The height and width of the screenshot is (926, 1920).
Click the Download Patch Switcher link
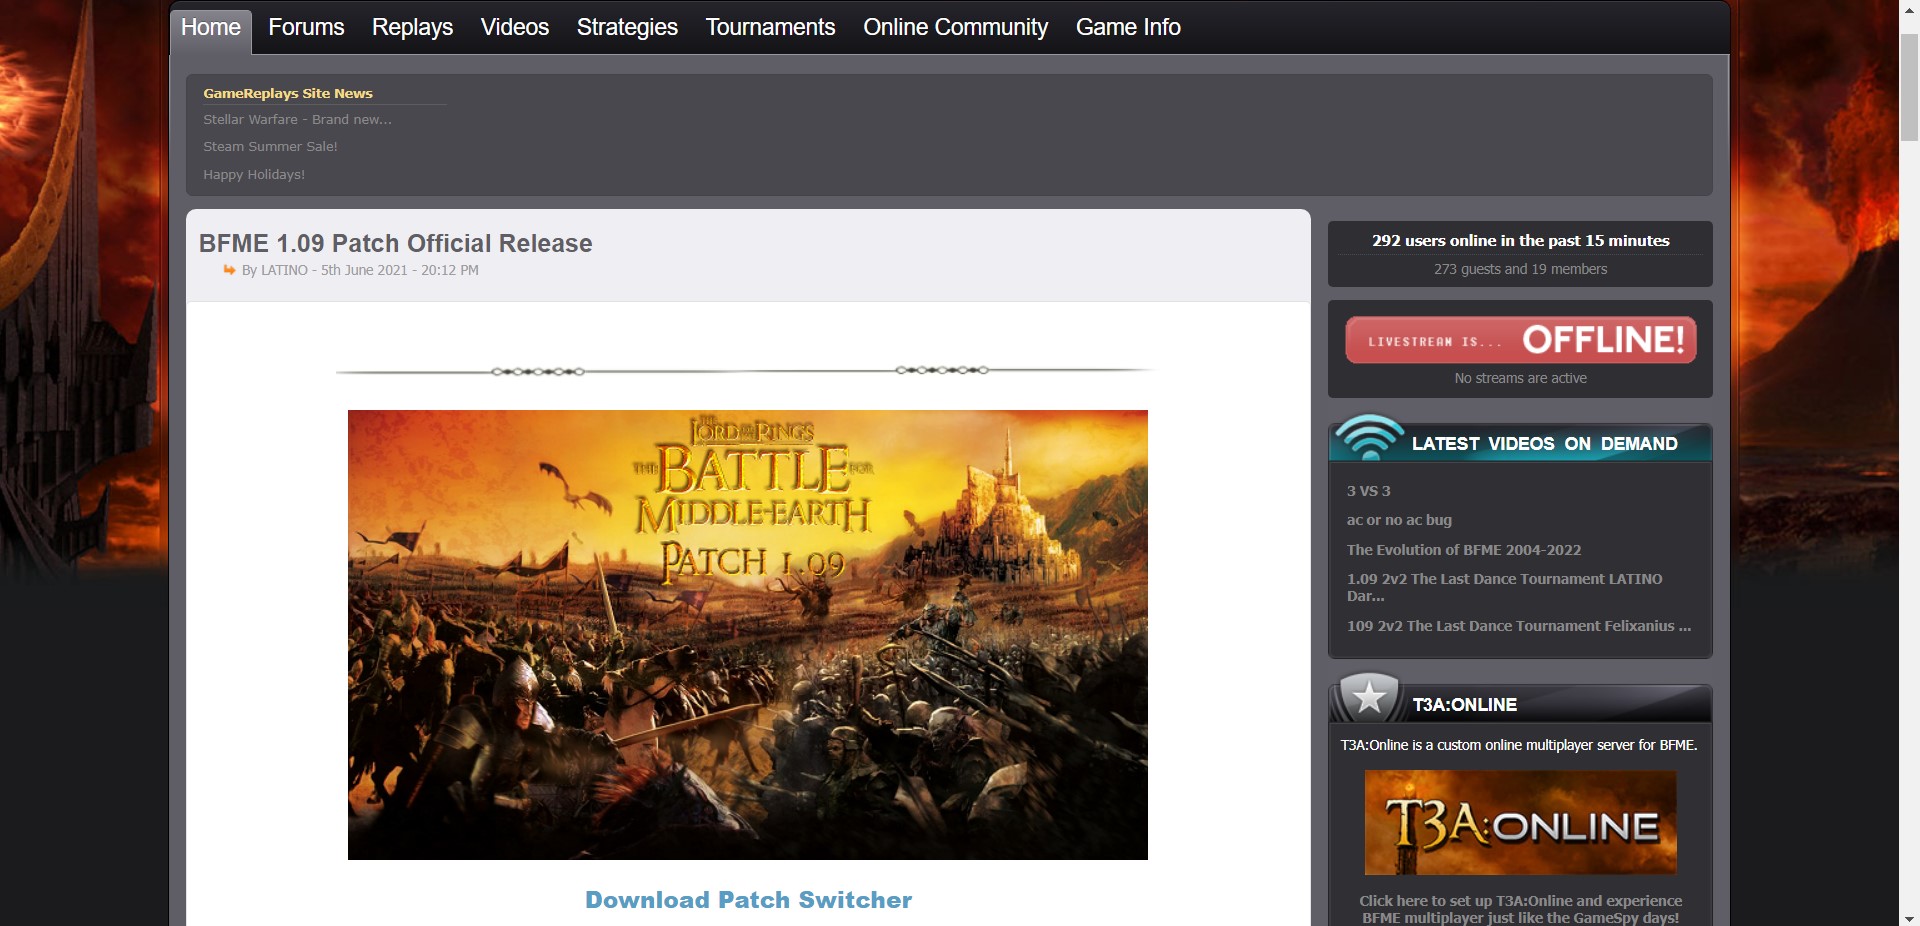(x=749, y=900)
